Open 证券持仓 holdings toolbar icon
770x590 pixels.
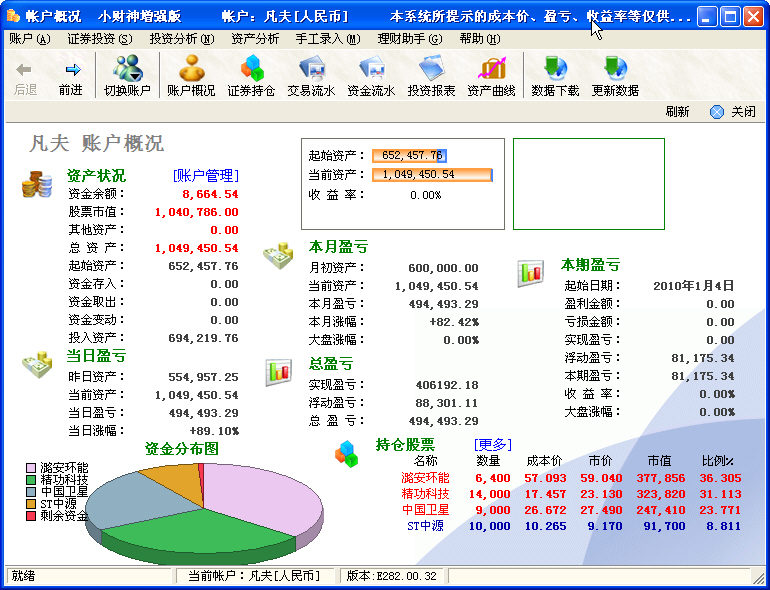coord(251,68)
